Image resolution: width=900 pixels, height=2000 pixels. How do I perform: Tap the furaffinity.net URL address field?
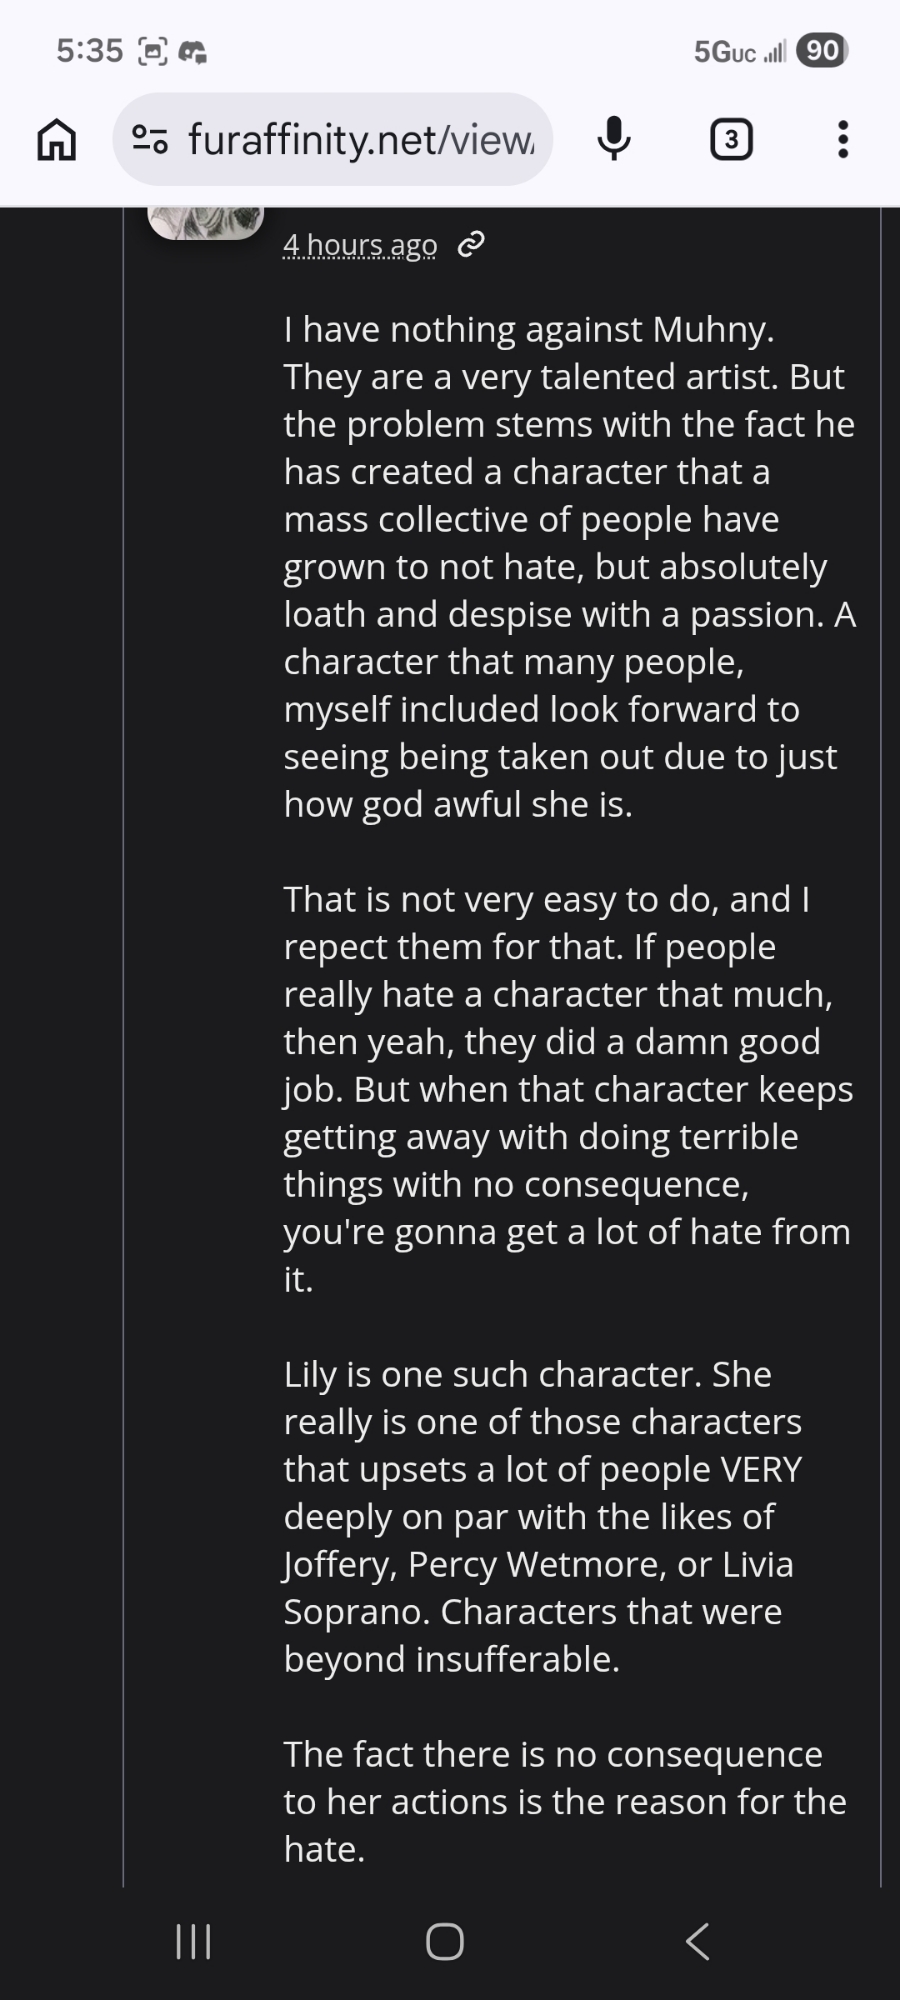coord(361,140)
